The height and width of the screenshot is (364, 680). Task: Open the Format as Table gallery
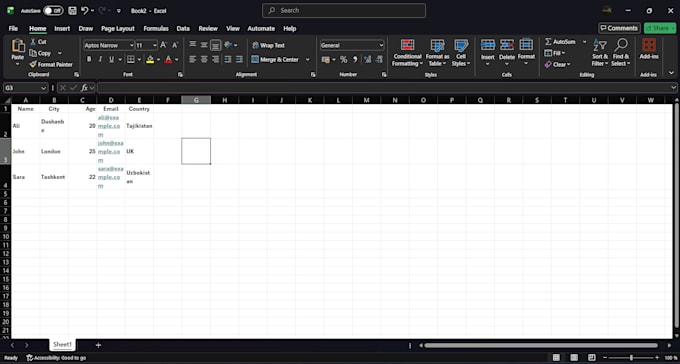pos(438,53)
